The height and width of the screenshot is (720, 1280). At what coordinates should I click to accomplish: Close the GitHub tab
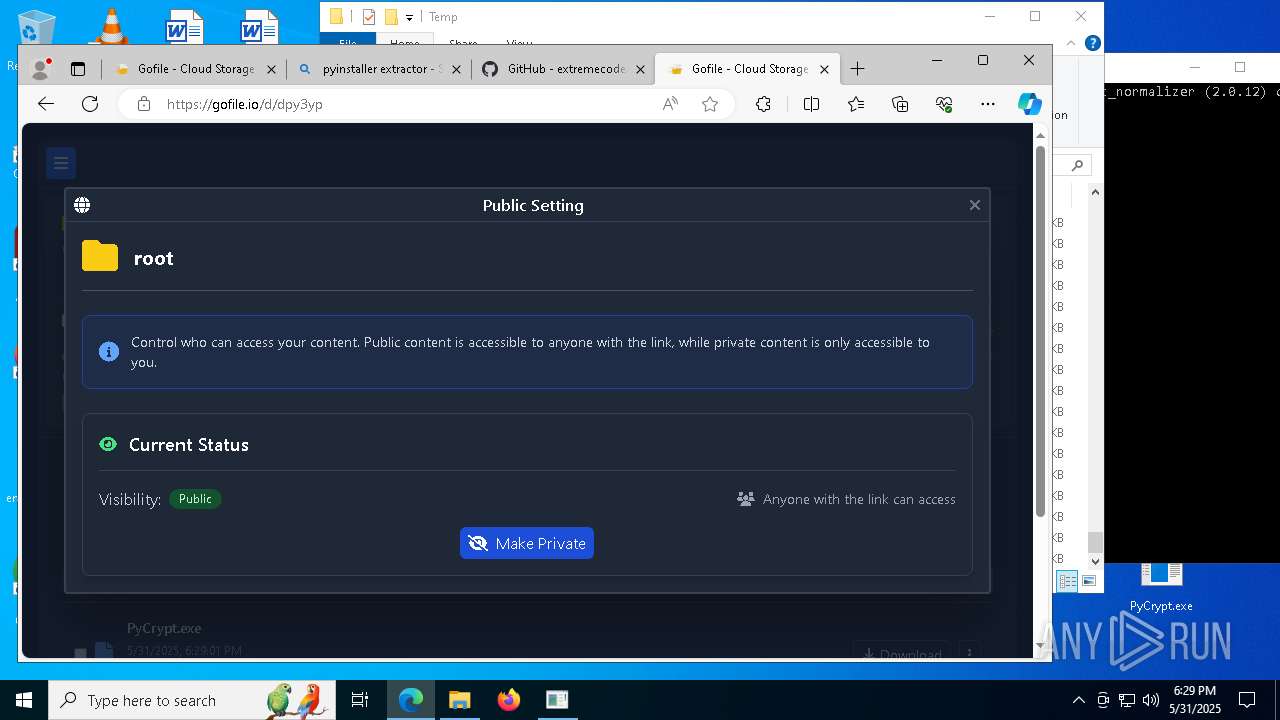click(640, 69)
